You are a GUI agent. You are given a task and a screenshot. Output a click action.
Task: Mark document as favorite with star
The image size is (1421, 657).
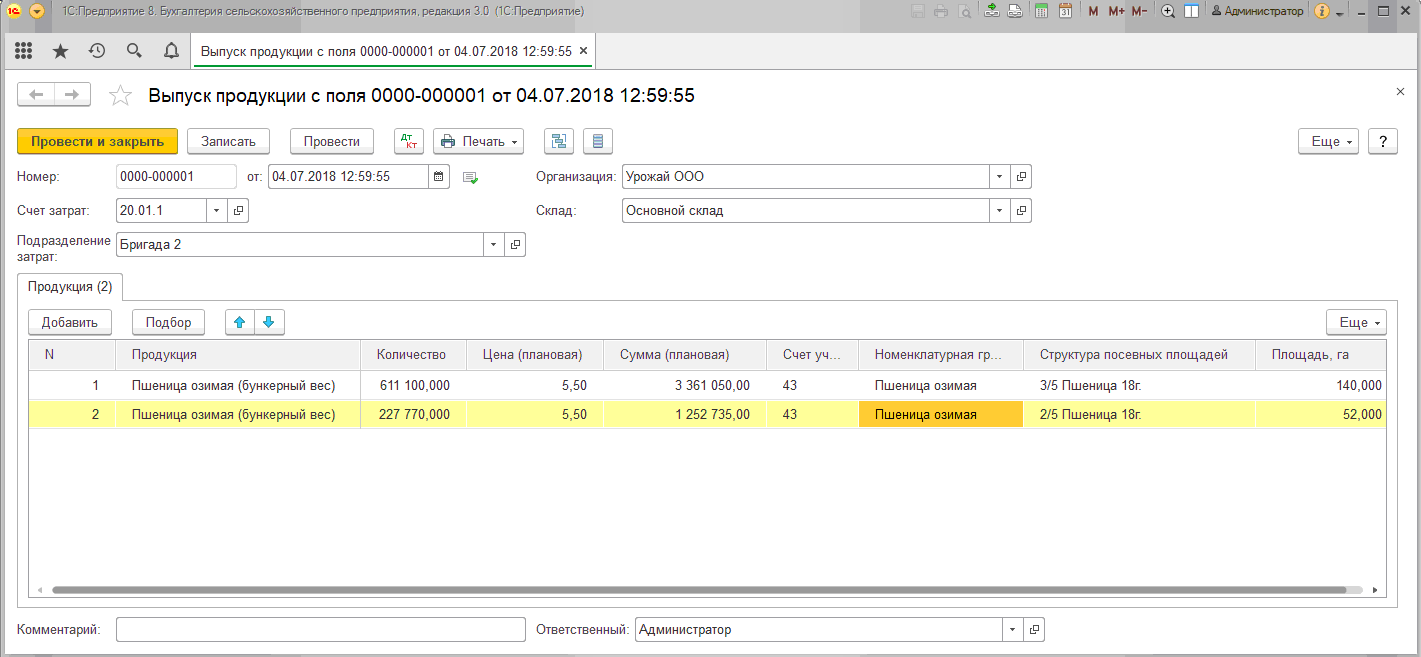point(120,95)
